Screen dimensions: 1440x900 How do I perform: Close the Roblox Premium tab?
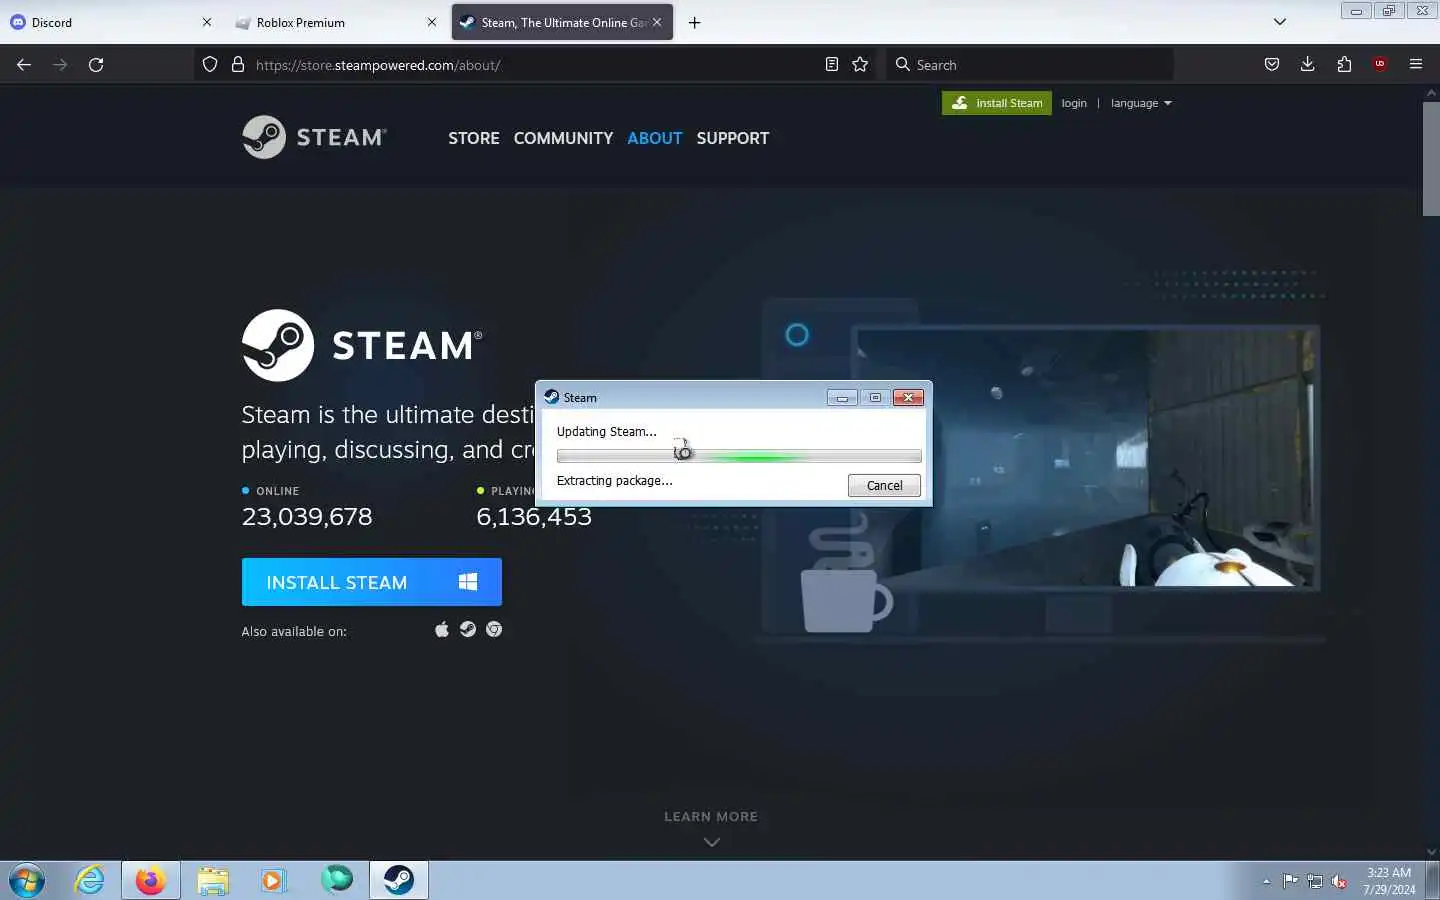(x=432, y=22)
